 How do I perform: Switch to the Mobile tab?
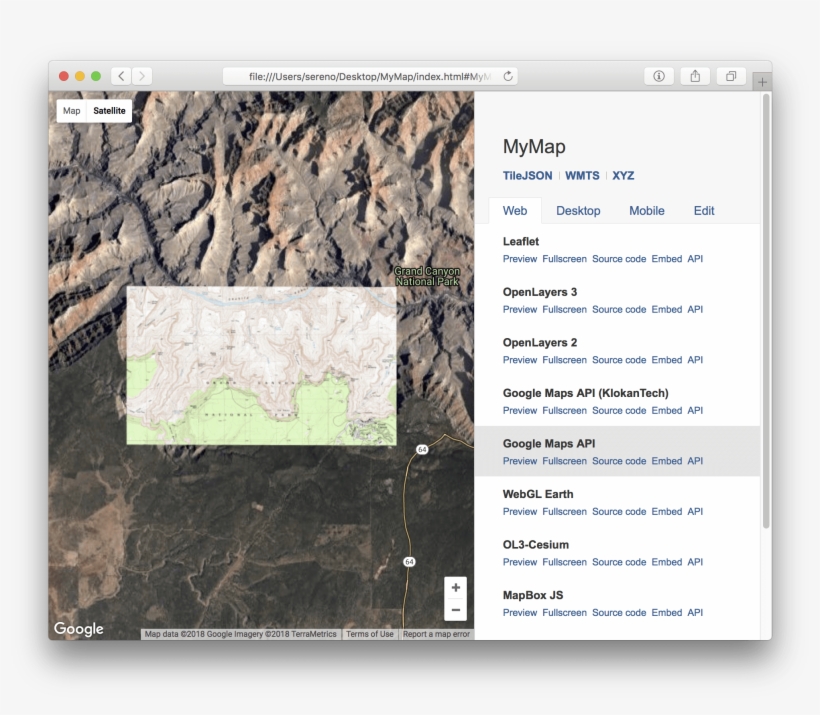[x=647, y=211]
